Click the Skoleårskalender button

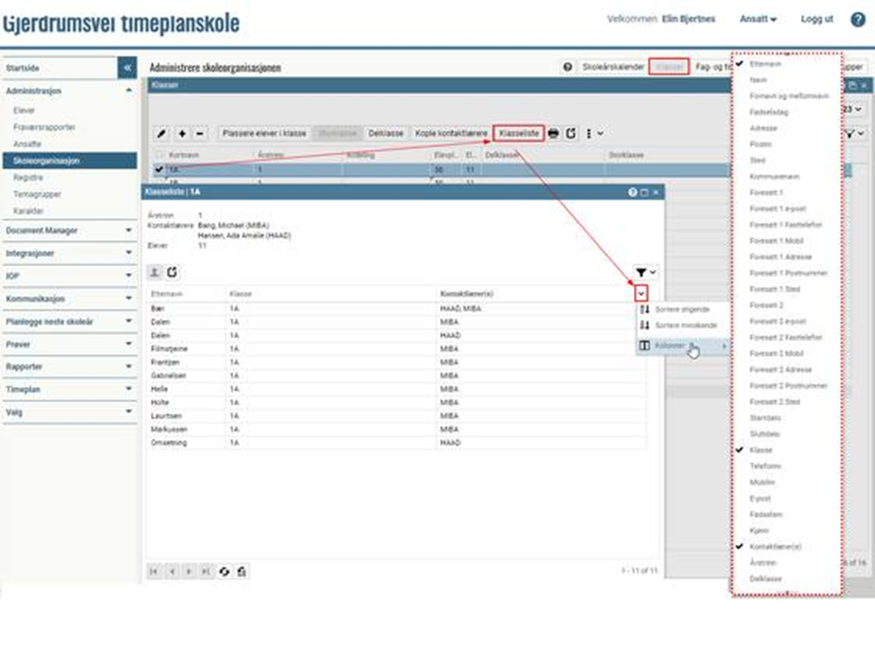(x=612, y=67)
